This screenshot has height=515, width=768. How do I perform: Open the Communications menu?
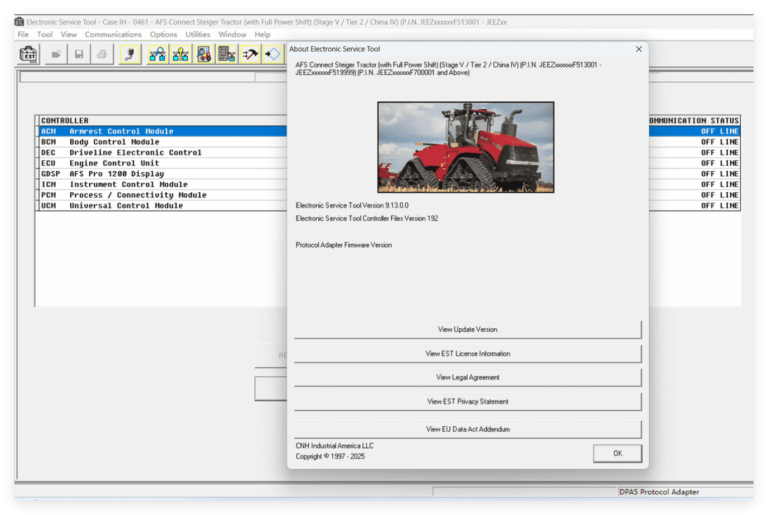coord(113,34)
